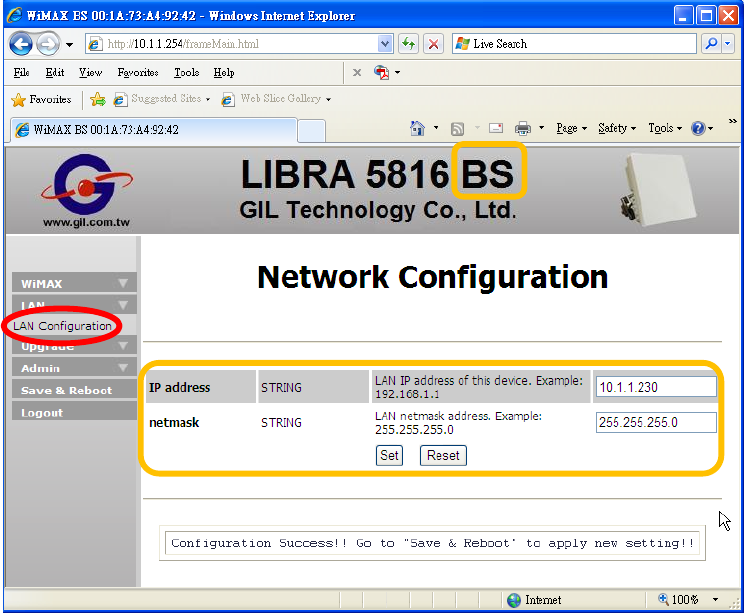Viewport: 744px width, 613px height.
Task: Open the Edit menu
Action: (55, 73)
